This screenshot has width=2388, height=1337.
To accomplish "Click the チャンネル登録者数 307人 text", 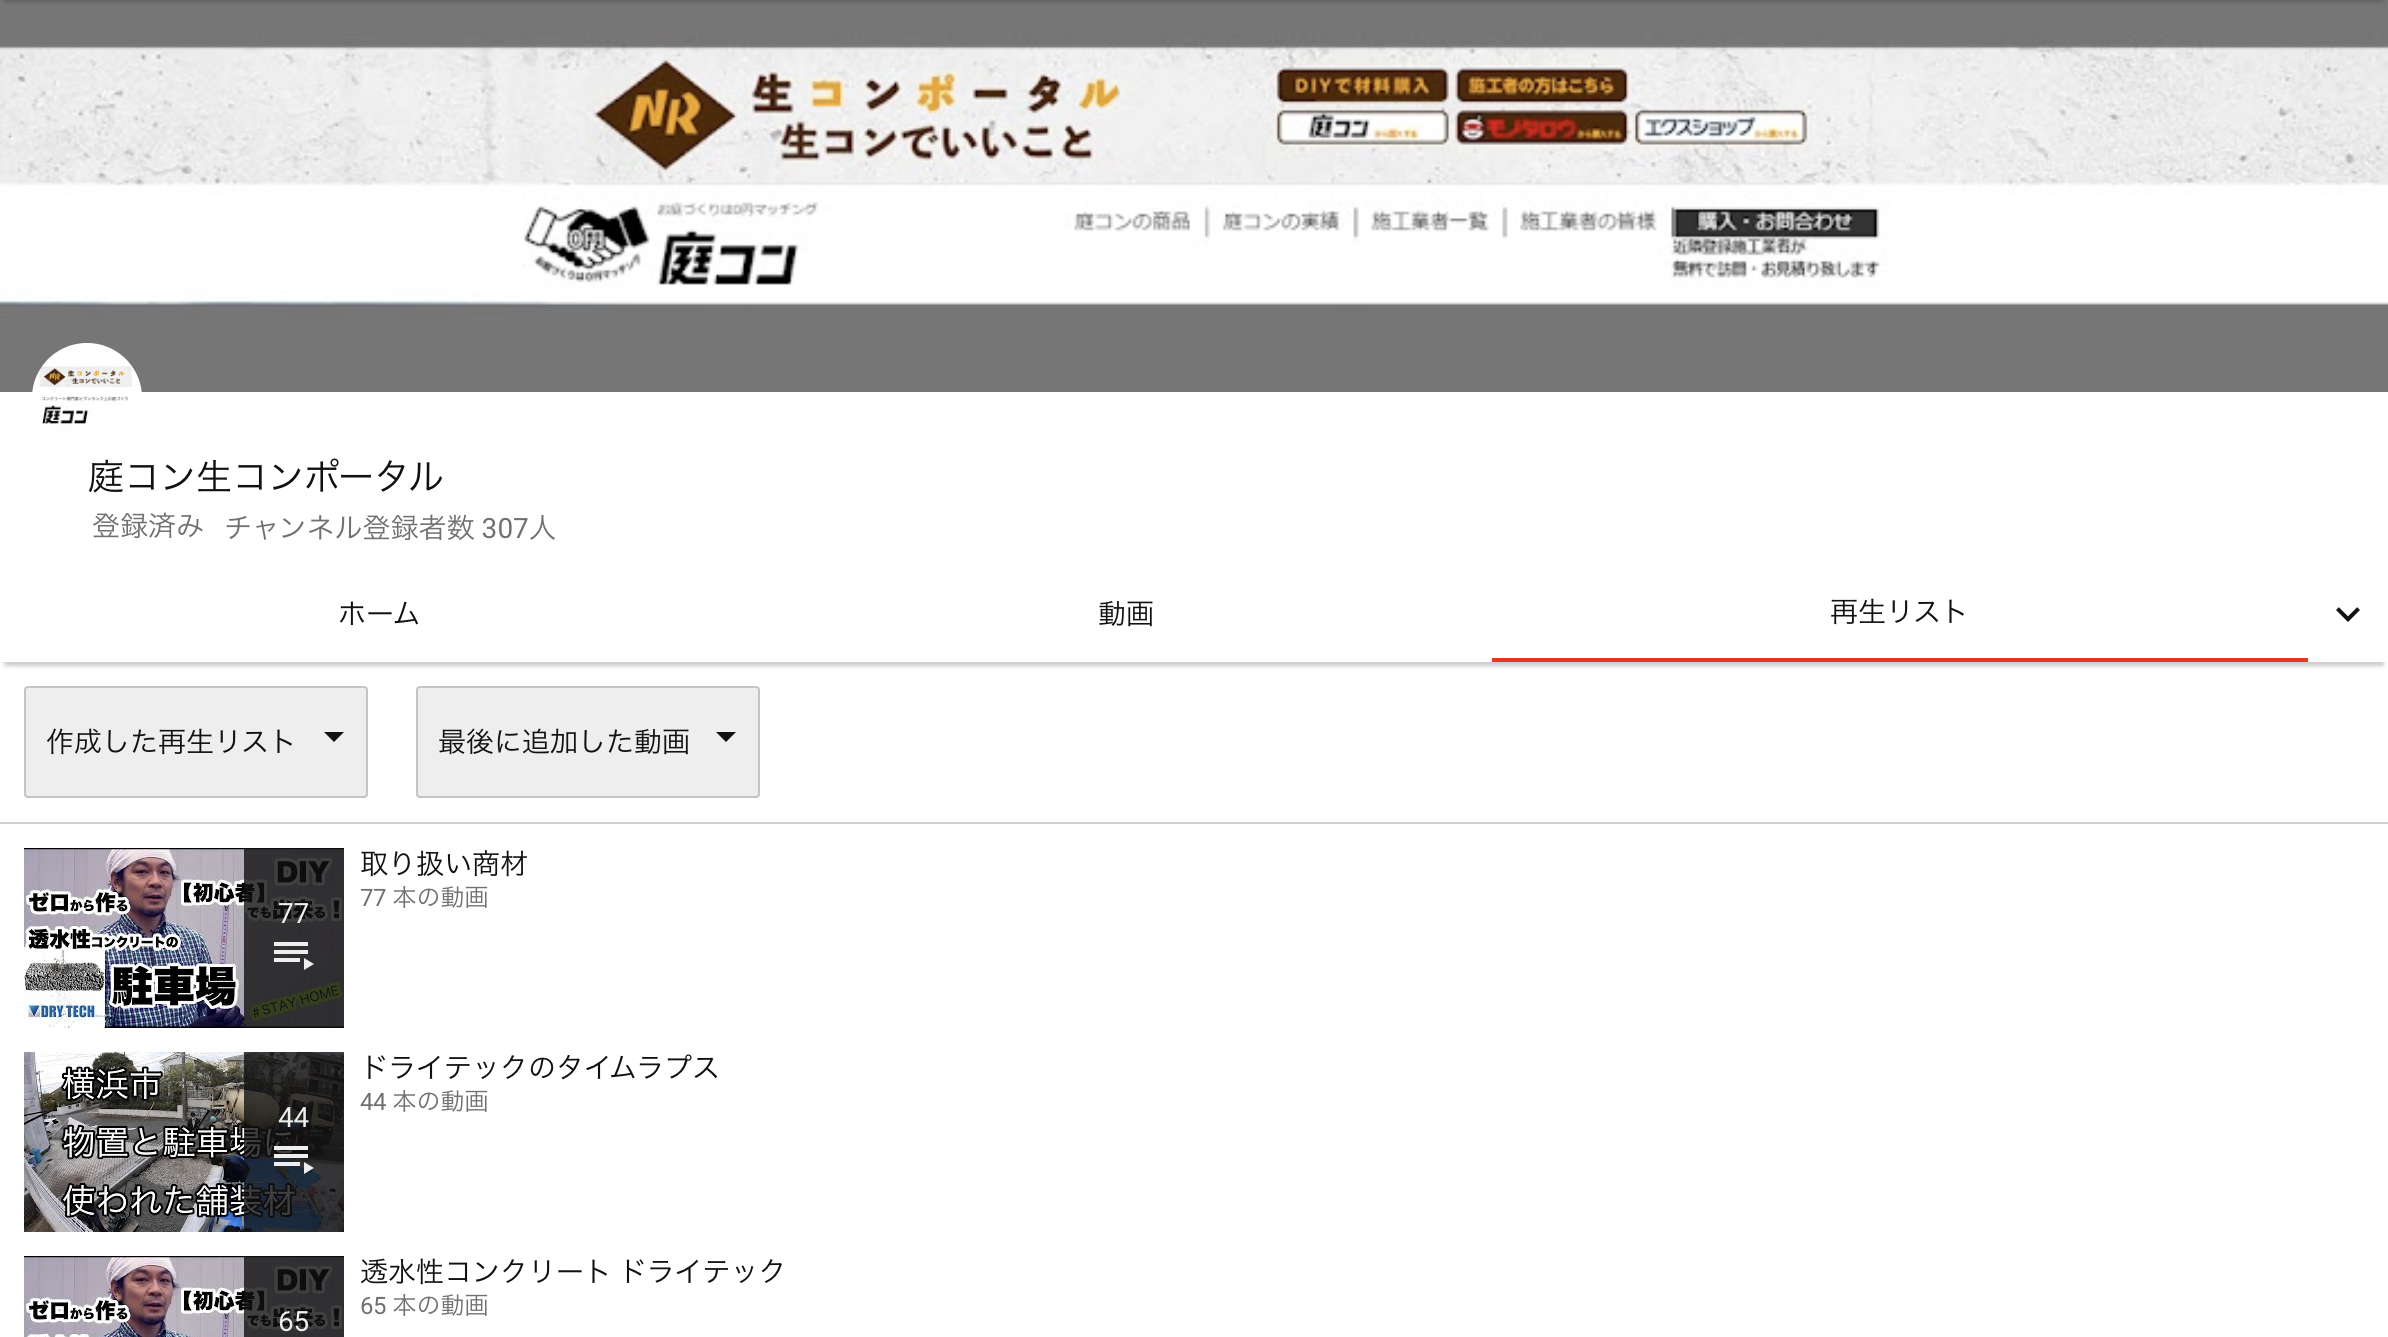I will click(x=390, y=527).
